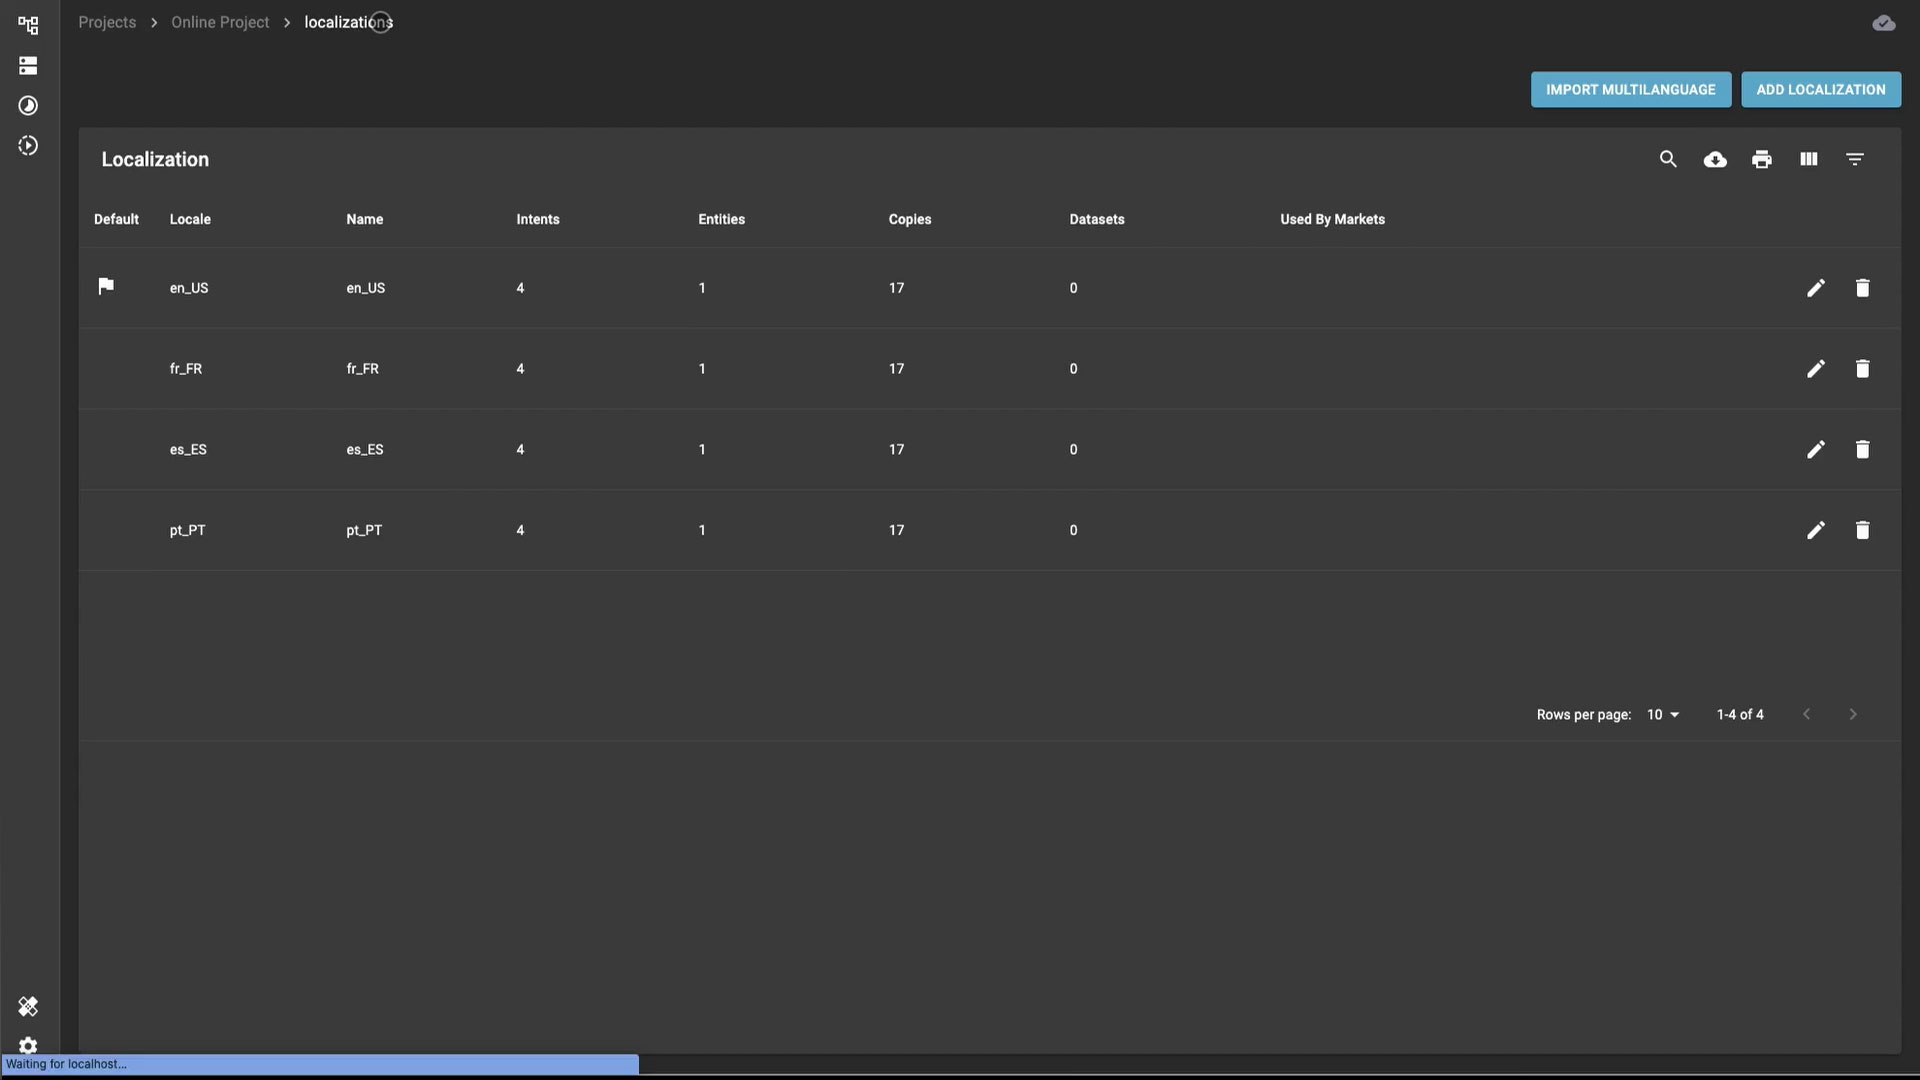The height and width of the screenshot is (1080, 1920).
Task: Sort by Locale column header
Action: [190, 219]
